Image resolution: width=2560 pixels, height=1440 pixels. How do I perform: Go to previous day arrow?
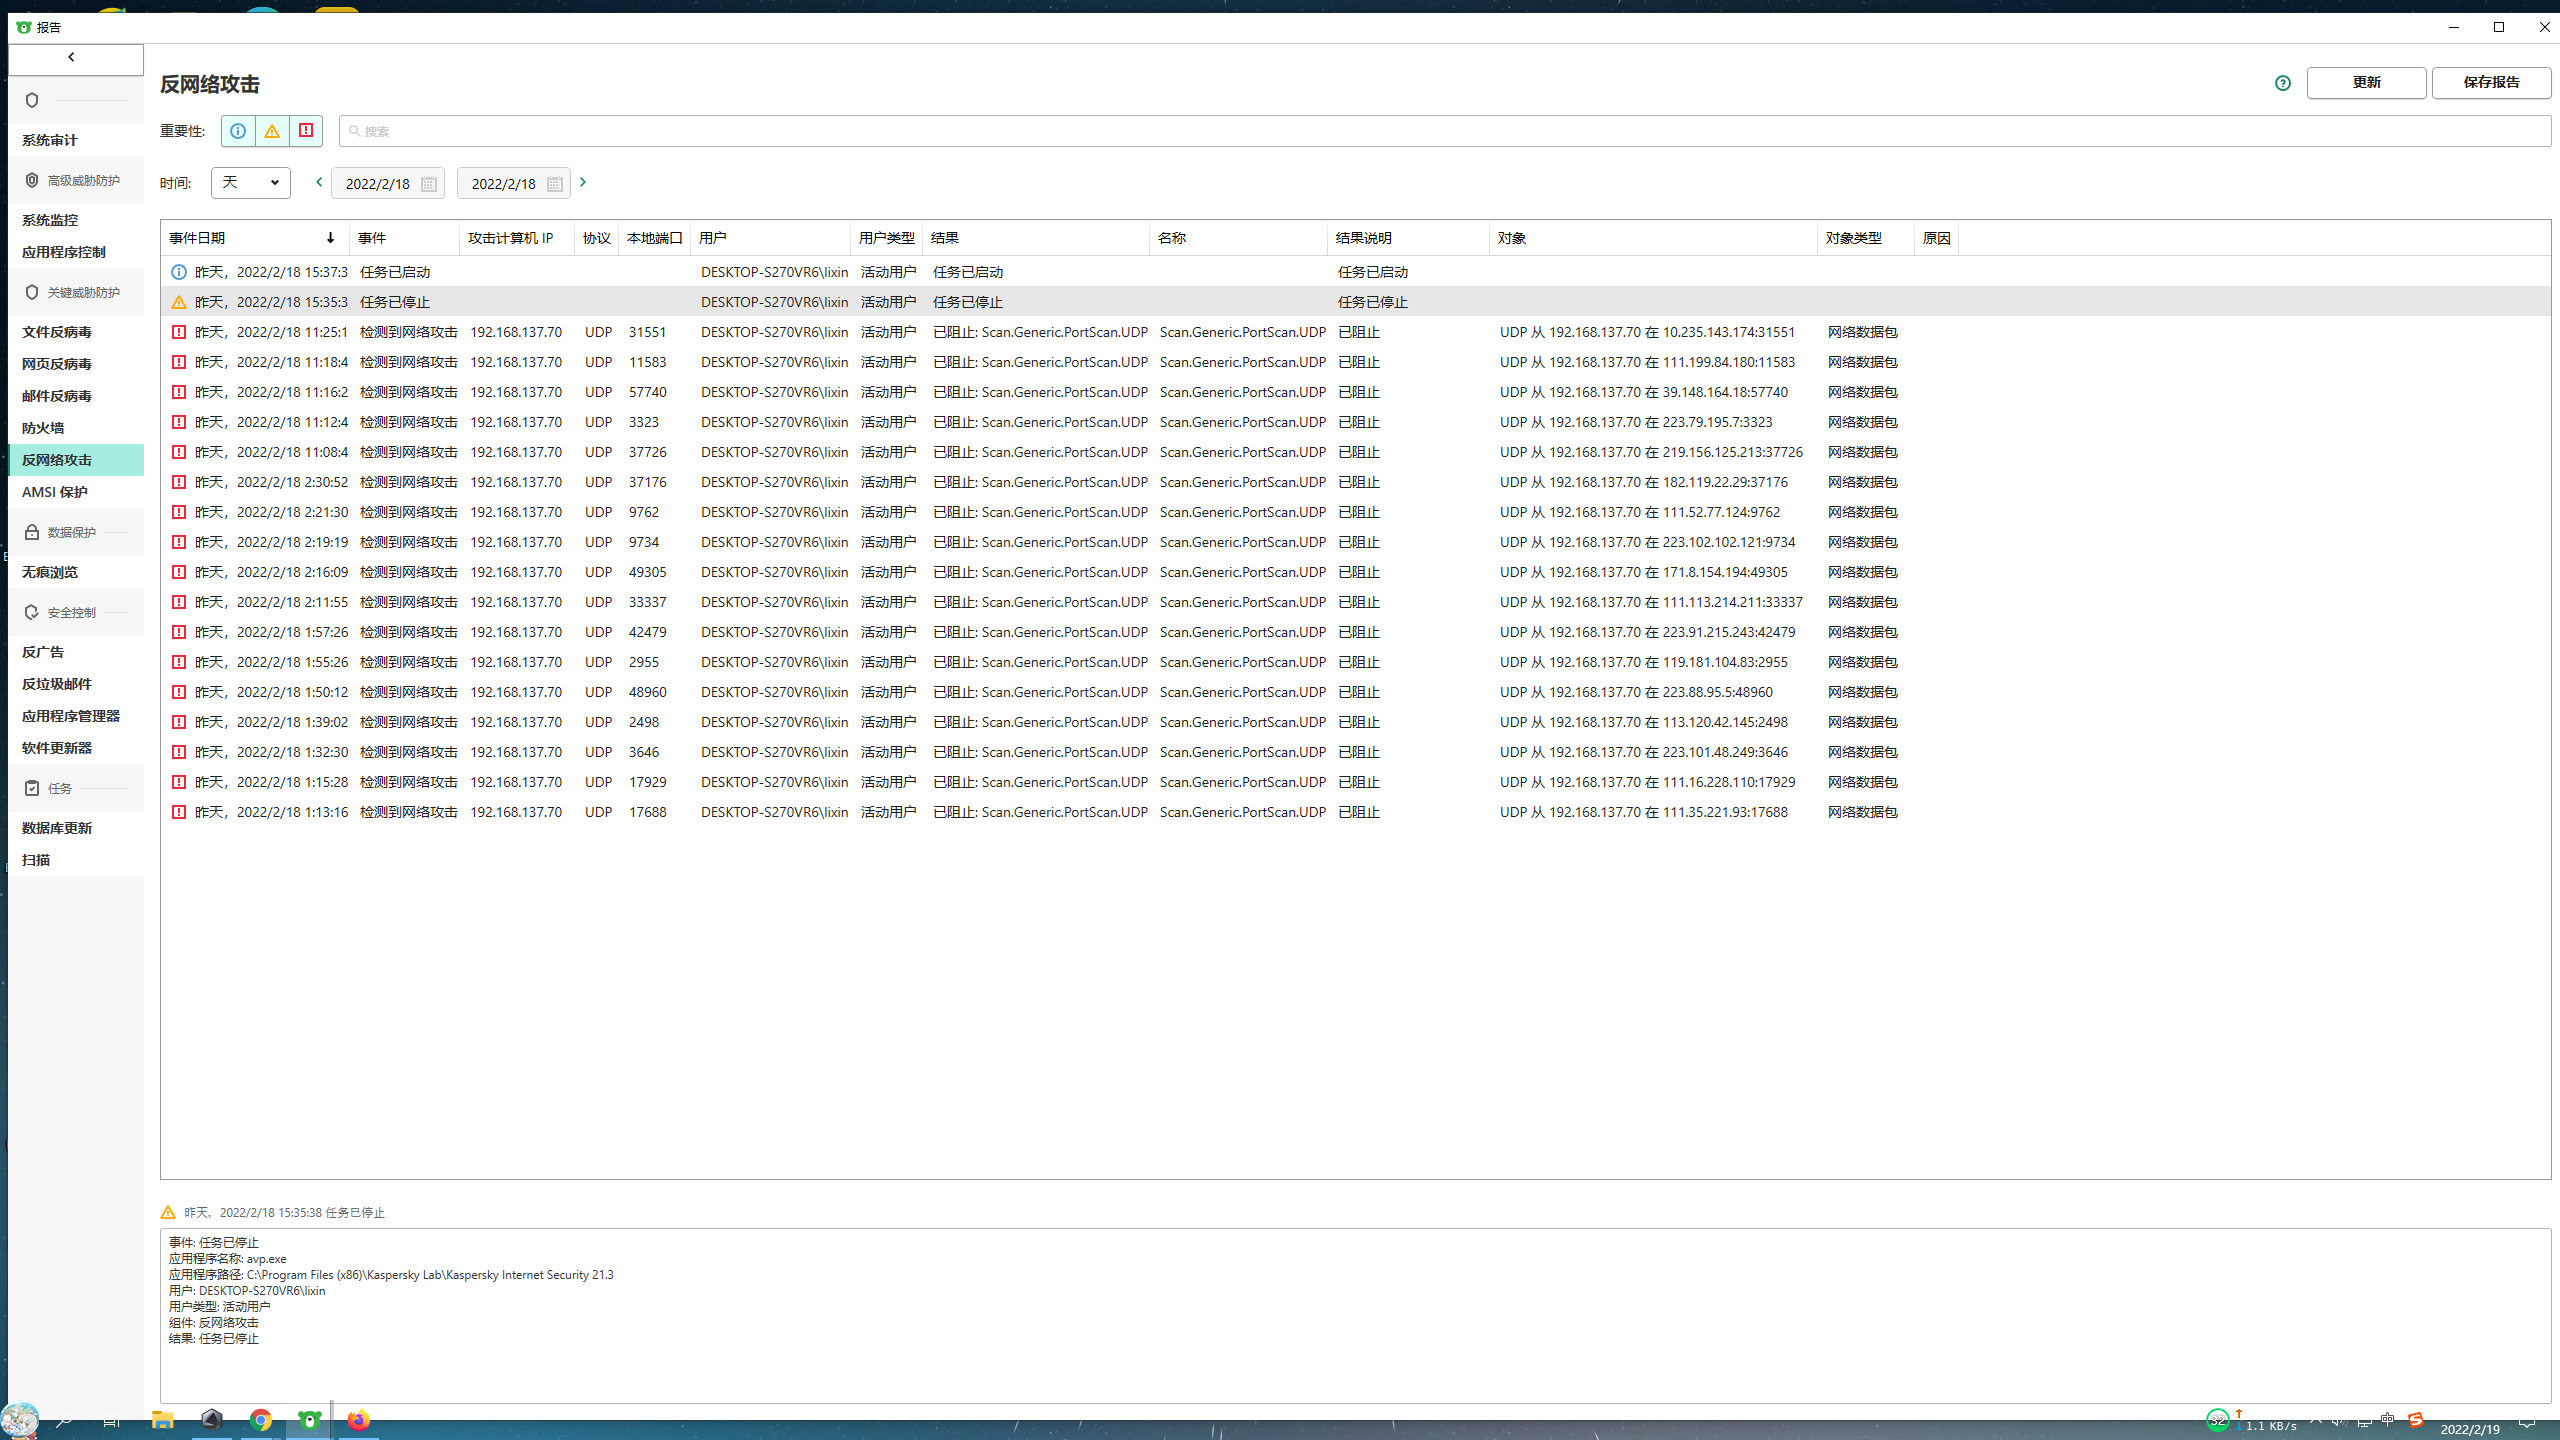pyautogui.click(x=319, y=182)
